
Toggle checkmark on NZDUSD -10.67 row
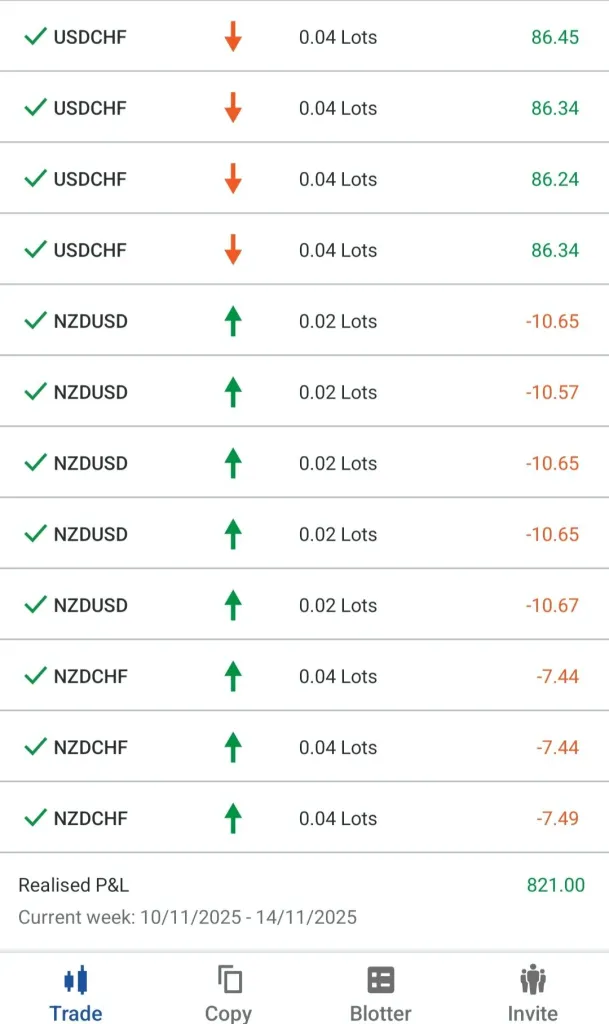(x=36, y=605)
